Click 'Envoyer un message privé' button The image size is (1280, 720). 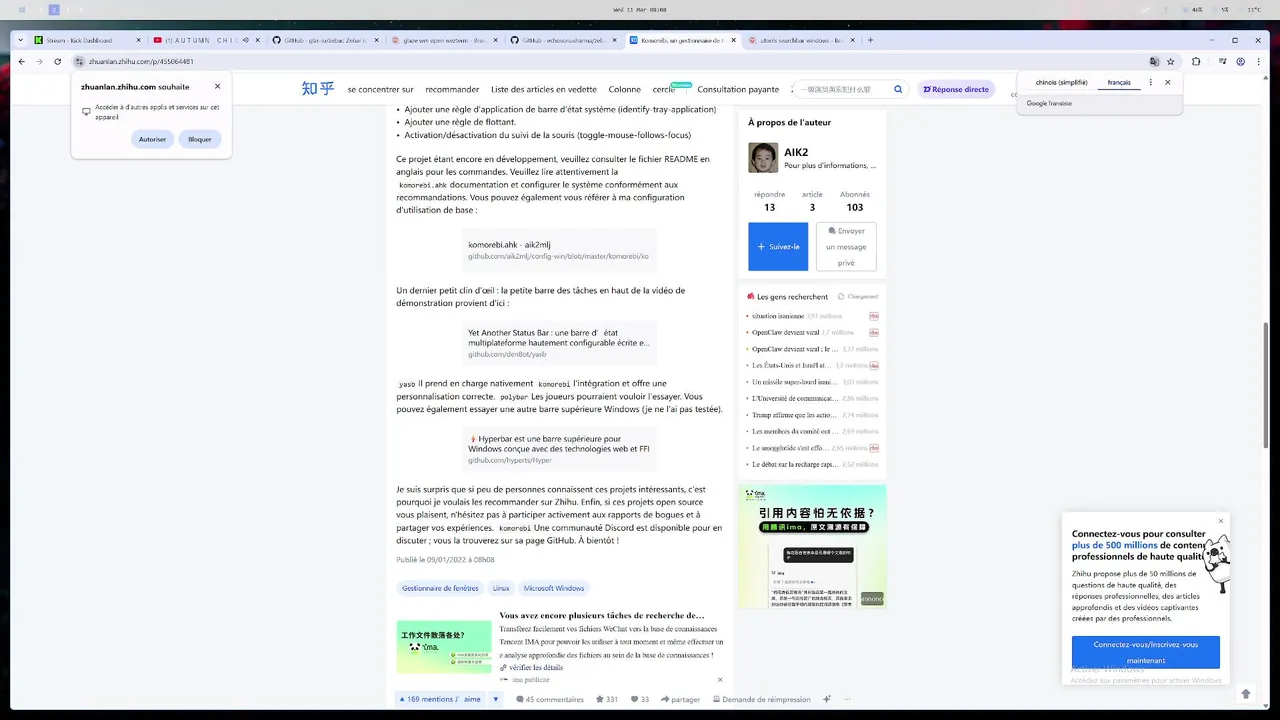tap(846, 246)
